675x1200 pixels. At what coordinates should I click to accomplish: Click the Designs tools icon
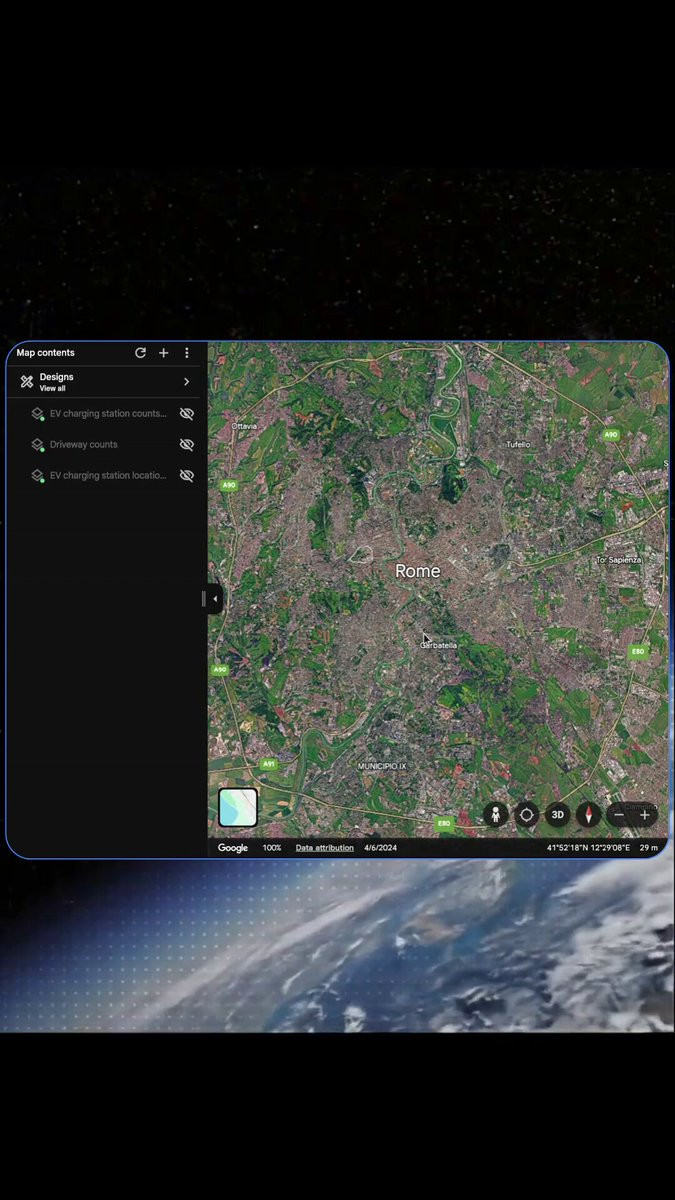[x=27, y=381]
